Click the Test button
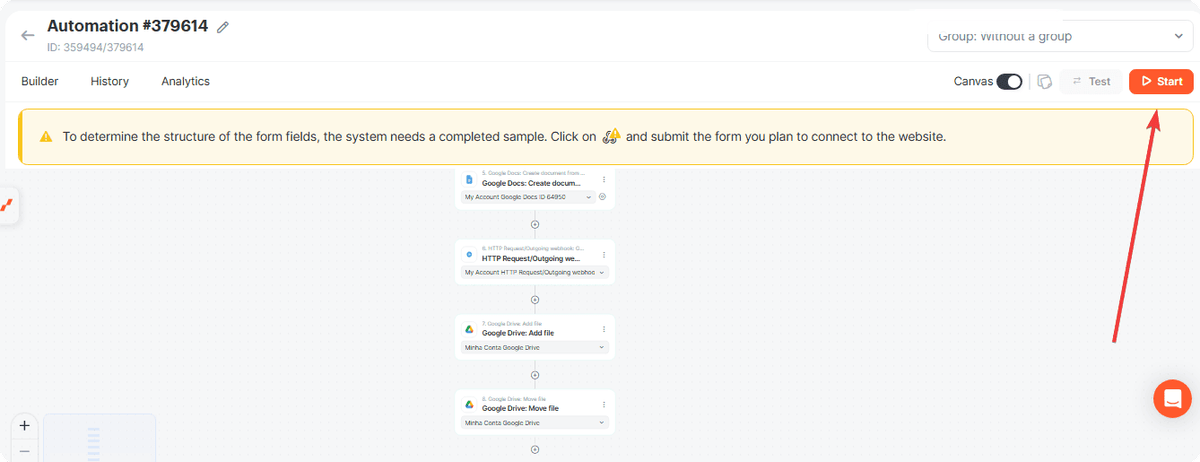This screenshot has width=1200, height=462. [1091, 82]
